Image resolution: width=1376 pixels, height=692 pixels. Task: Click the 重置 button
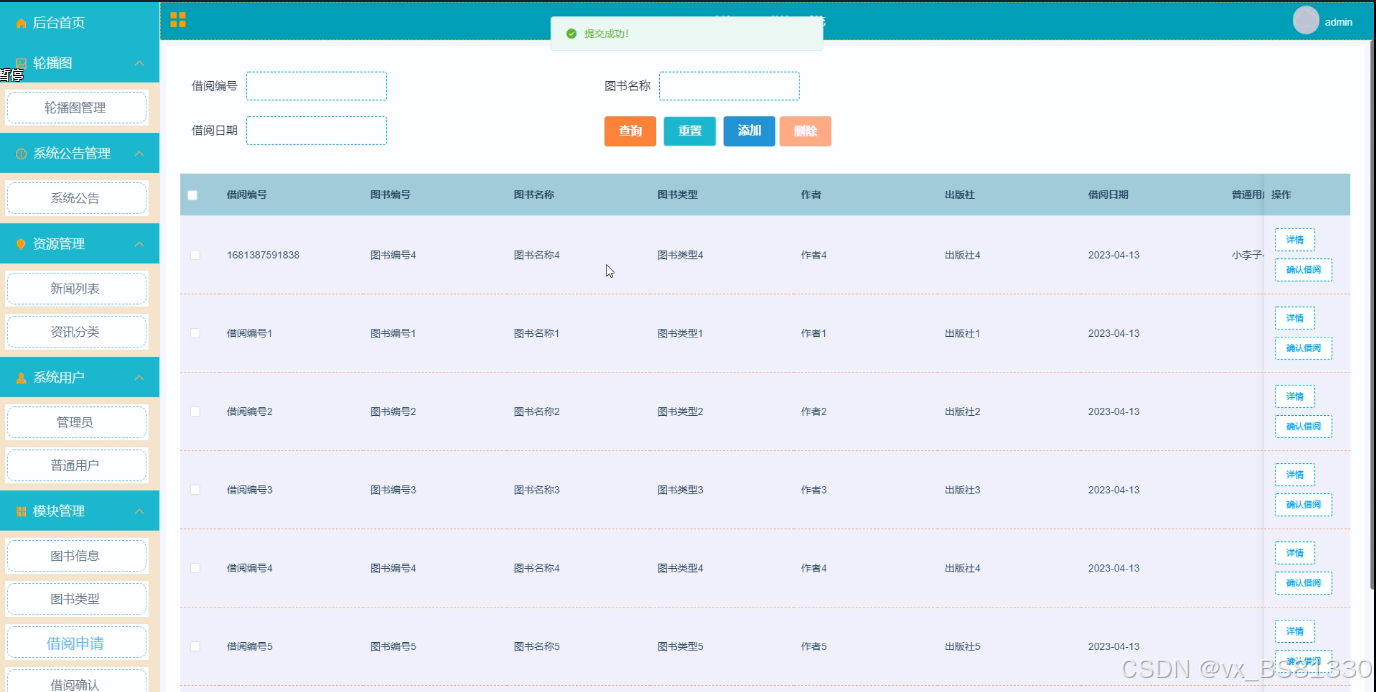click(690, 131)
